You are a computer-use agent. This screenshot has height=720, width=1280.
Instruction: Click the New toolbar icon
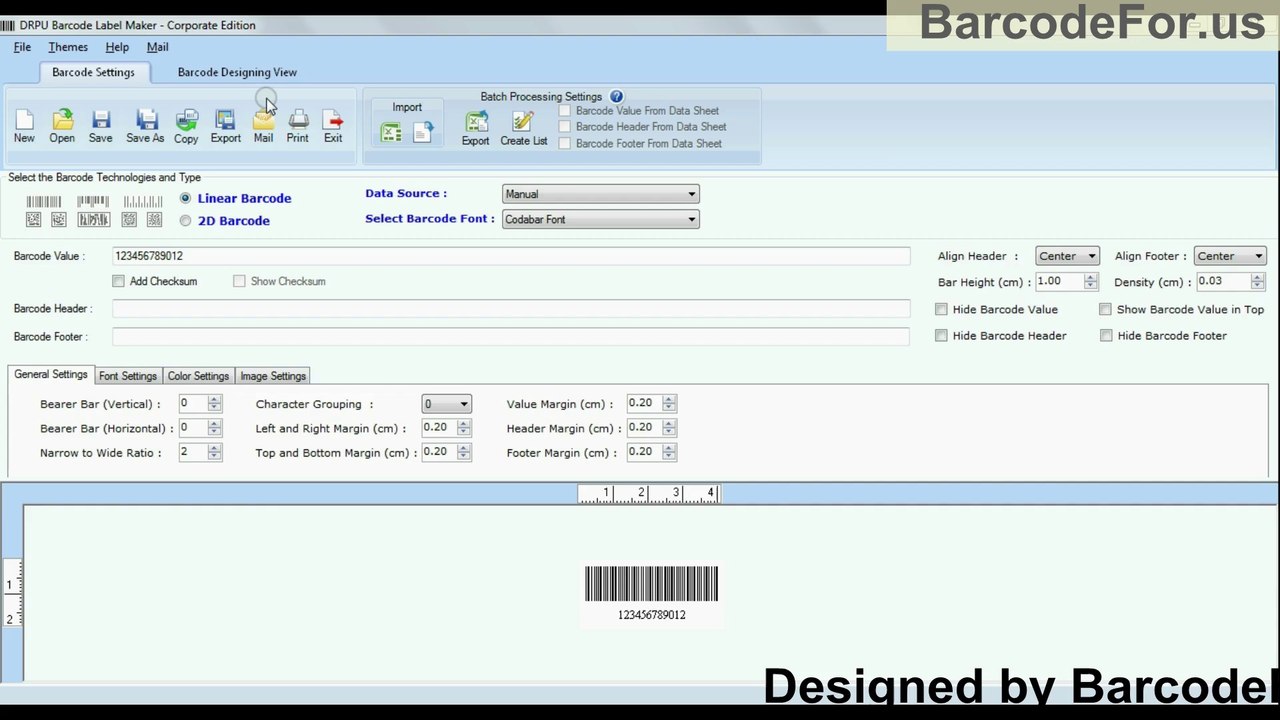click(x=24, y=126)
